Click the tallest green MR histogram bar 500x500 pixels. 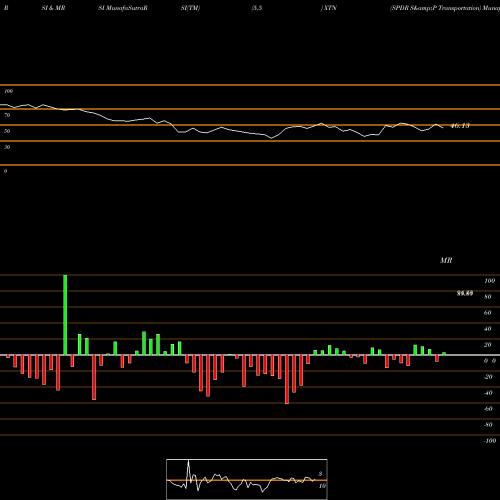click(65, 315)
